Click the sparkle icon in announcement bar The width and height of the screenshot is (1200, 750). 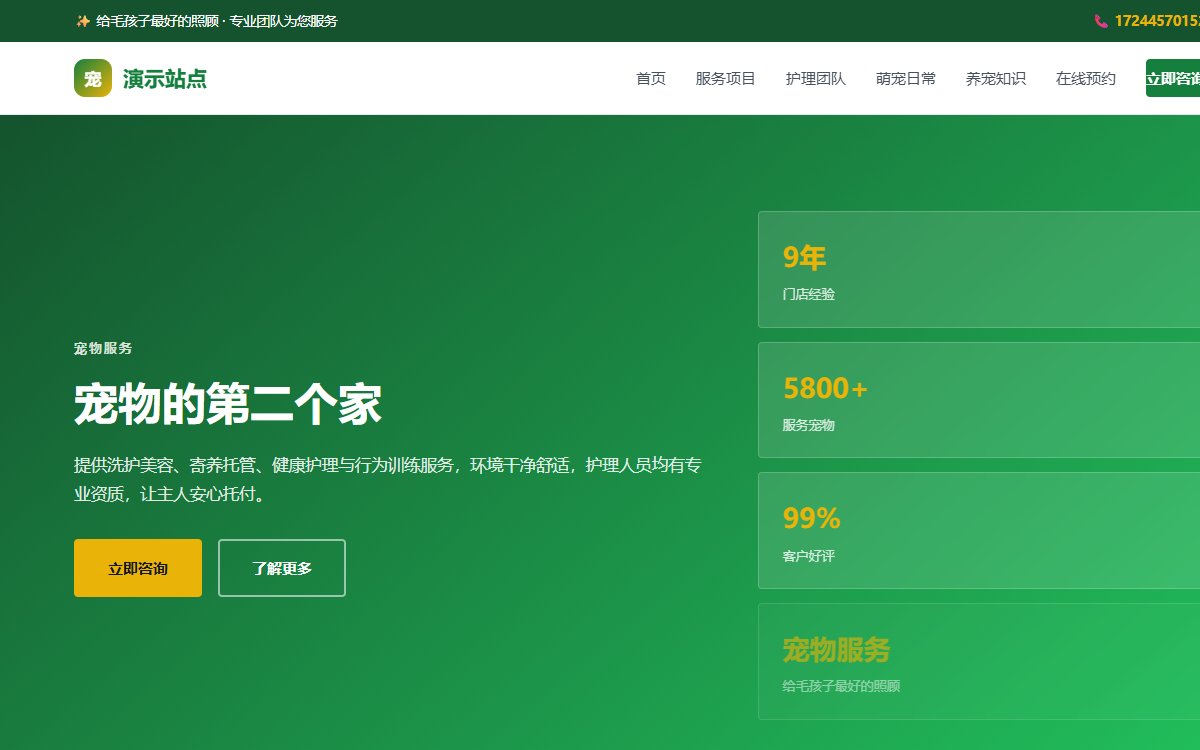(x=83, y=21)
